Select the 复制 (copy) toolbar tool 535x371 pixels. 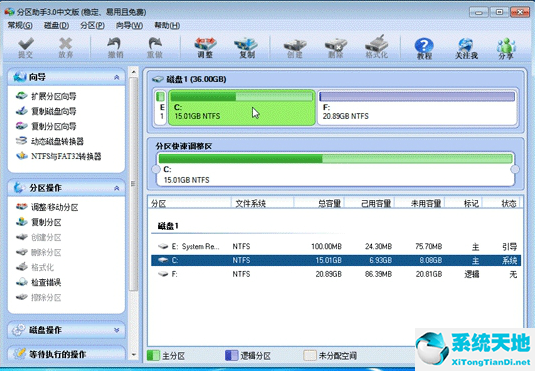(246, 47)
